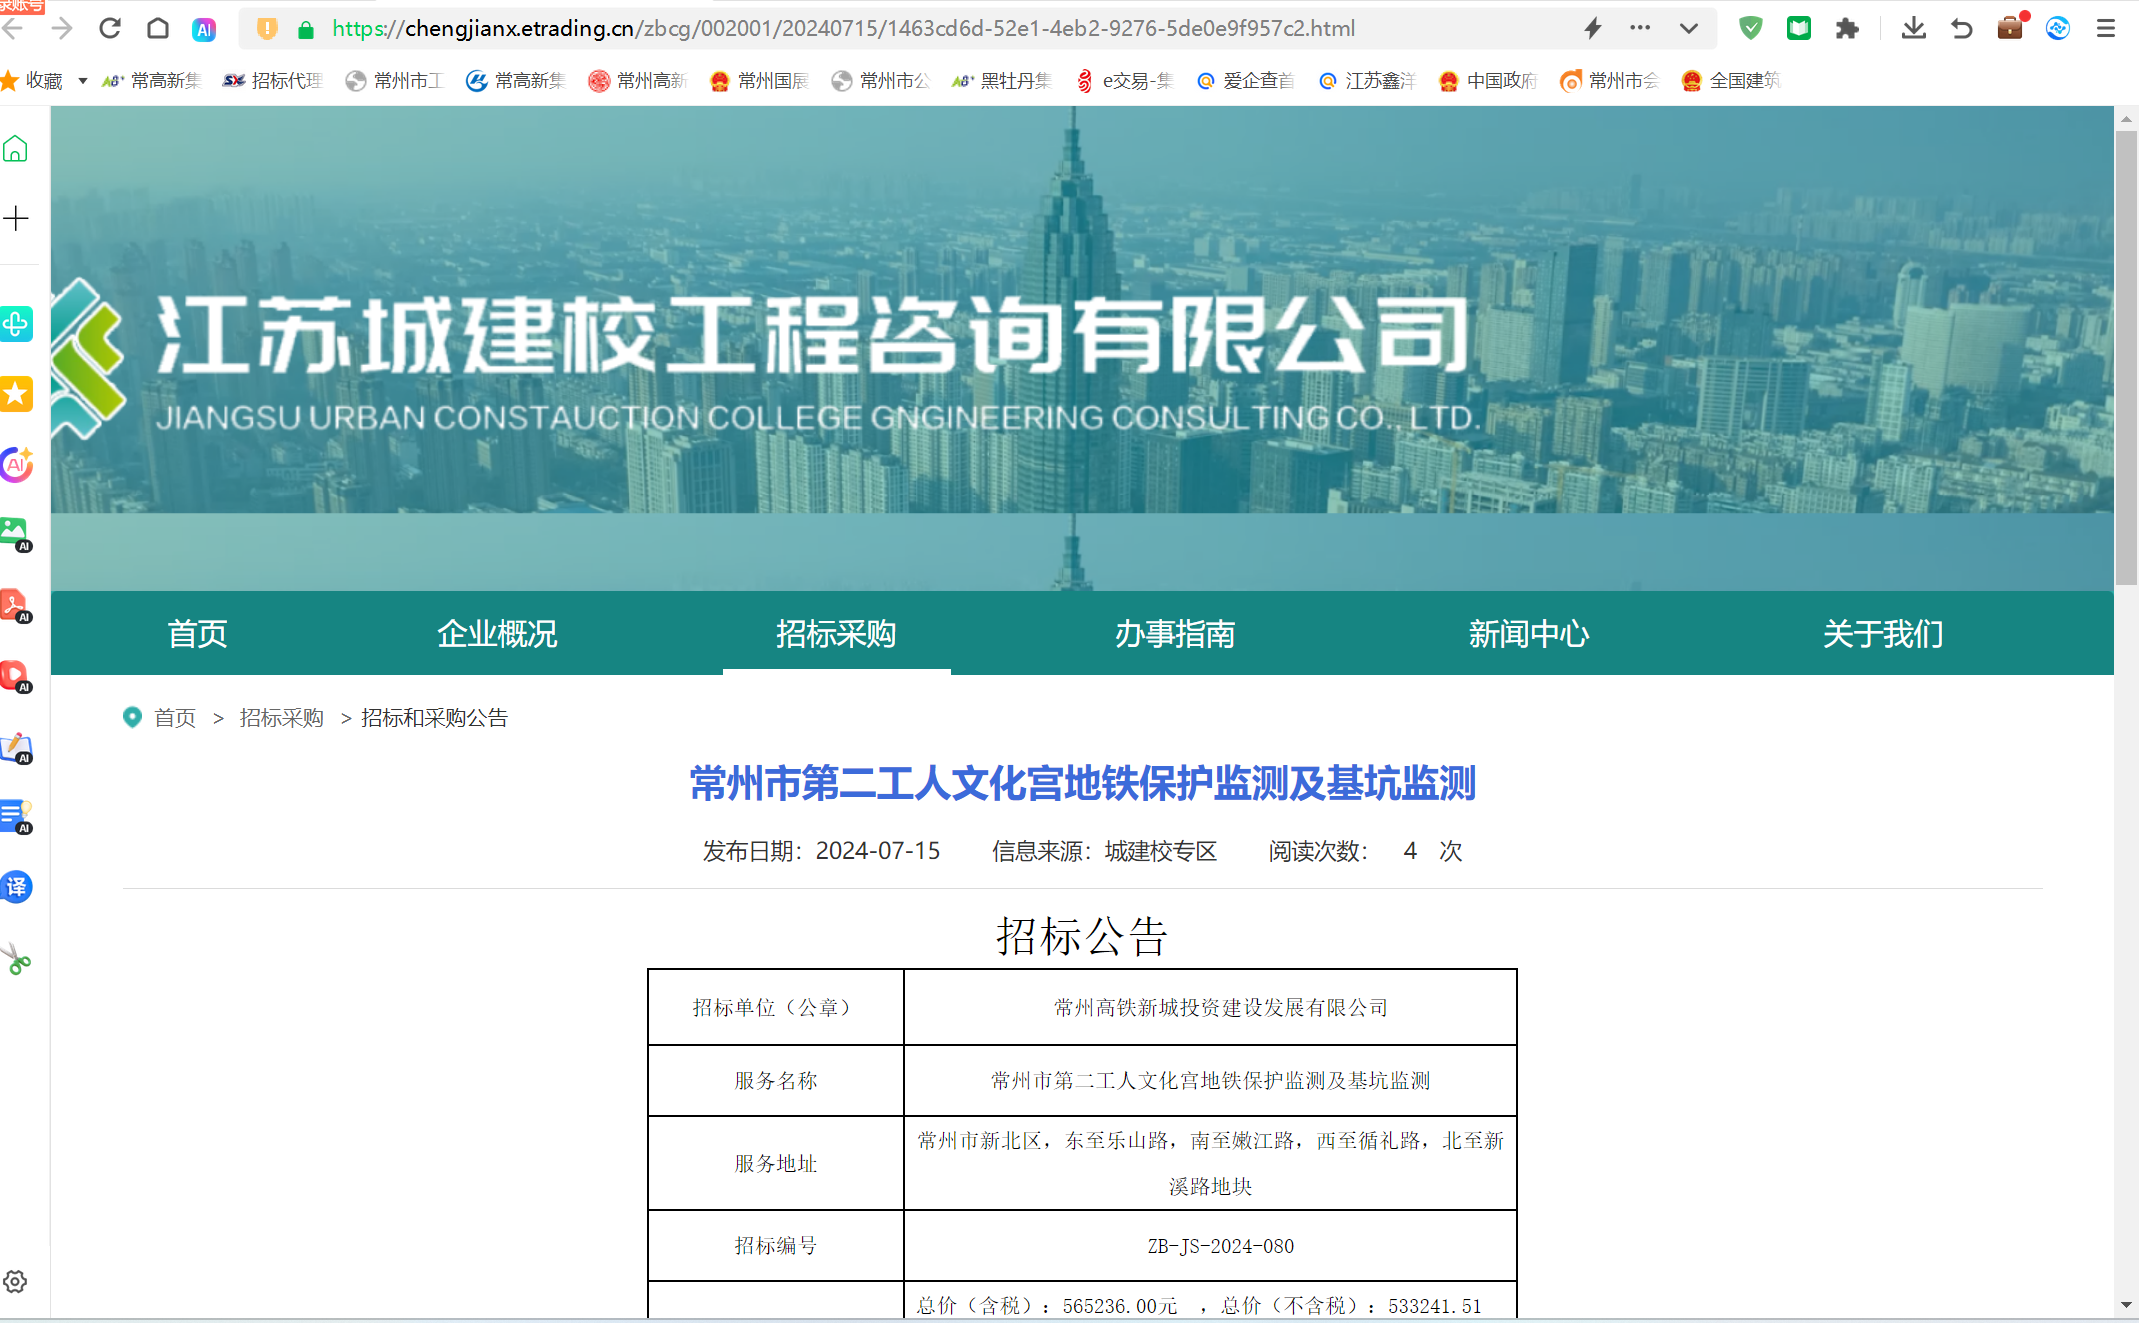This screenshot has width=2139, height=1323.
Task: Open the 招标采购 navigation tab
Action: click(x=836, y=634)
